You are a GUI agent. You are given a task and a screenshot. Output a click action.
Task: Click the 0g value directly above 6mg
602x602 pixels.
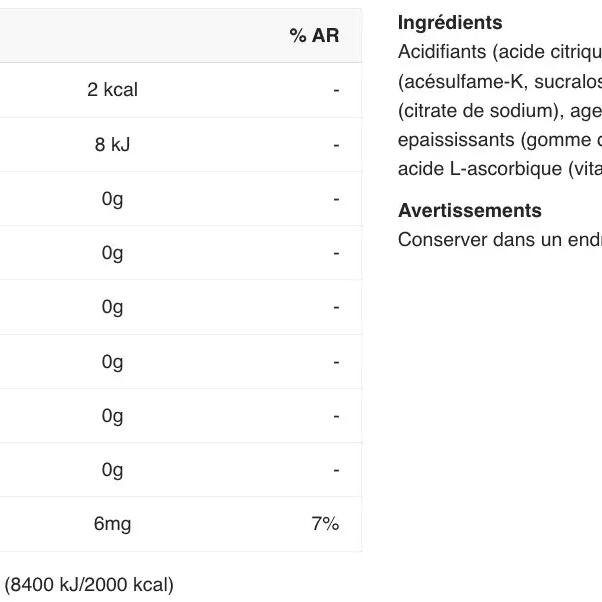(112, 469)
